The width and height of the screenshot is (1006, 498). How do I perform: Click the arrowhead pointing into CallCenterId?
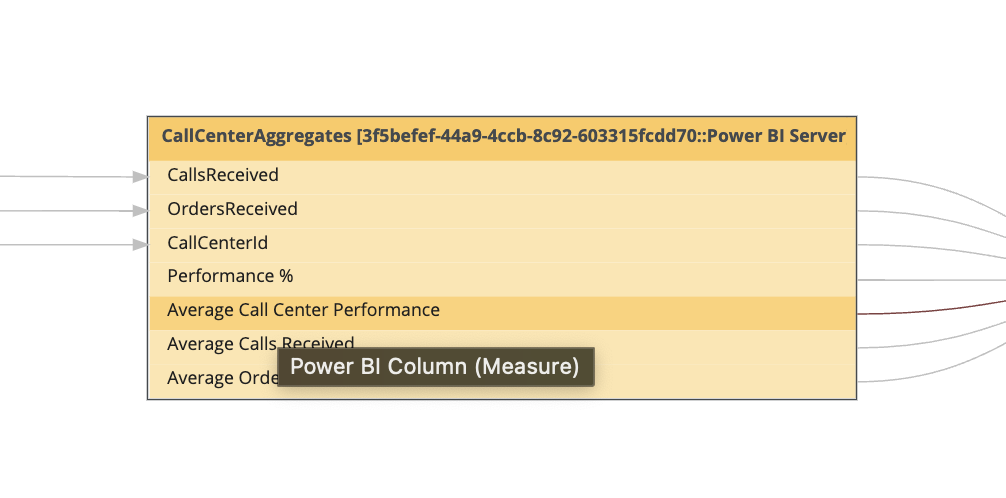140,244
